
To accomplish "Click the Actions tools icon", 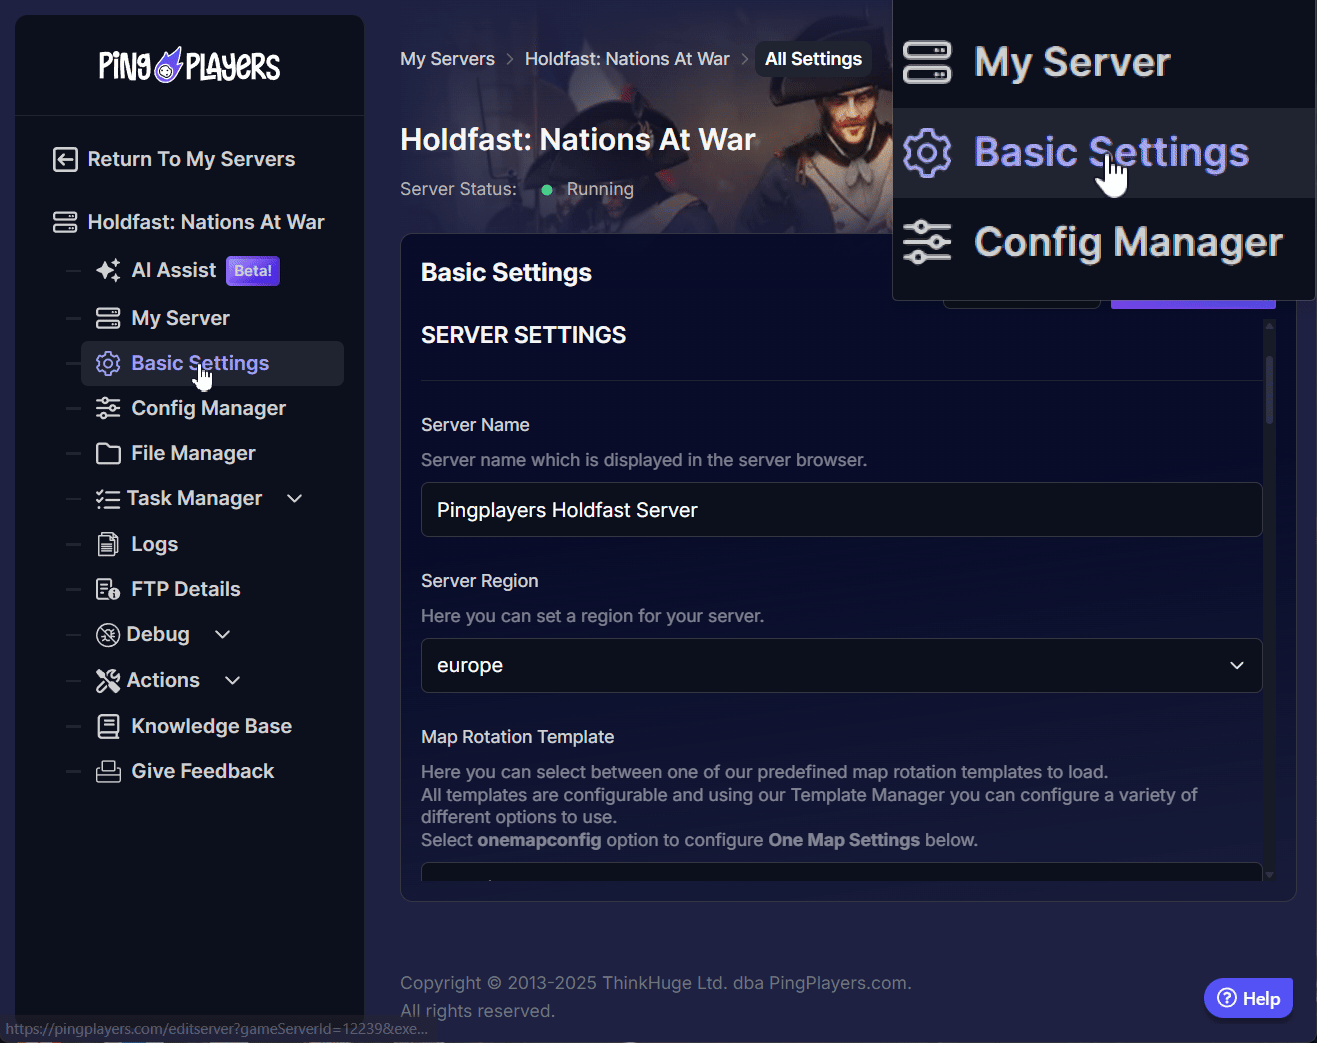I will [x=108, y=681].
